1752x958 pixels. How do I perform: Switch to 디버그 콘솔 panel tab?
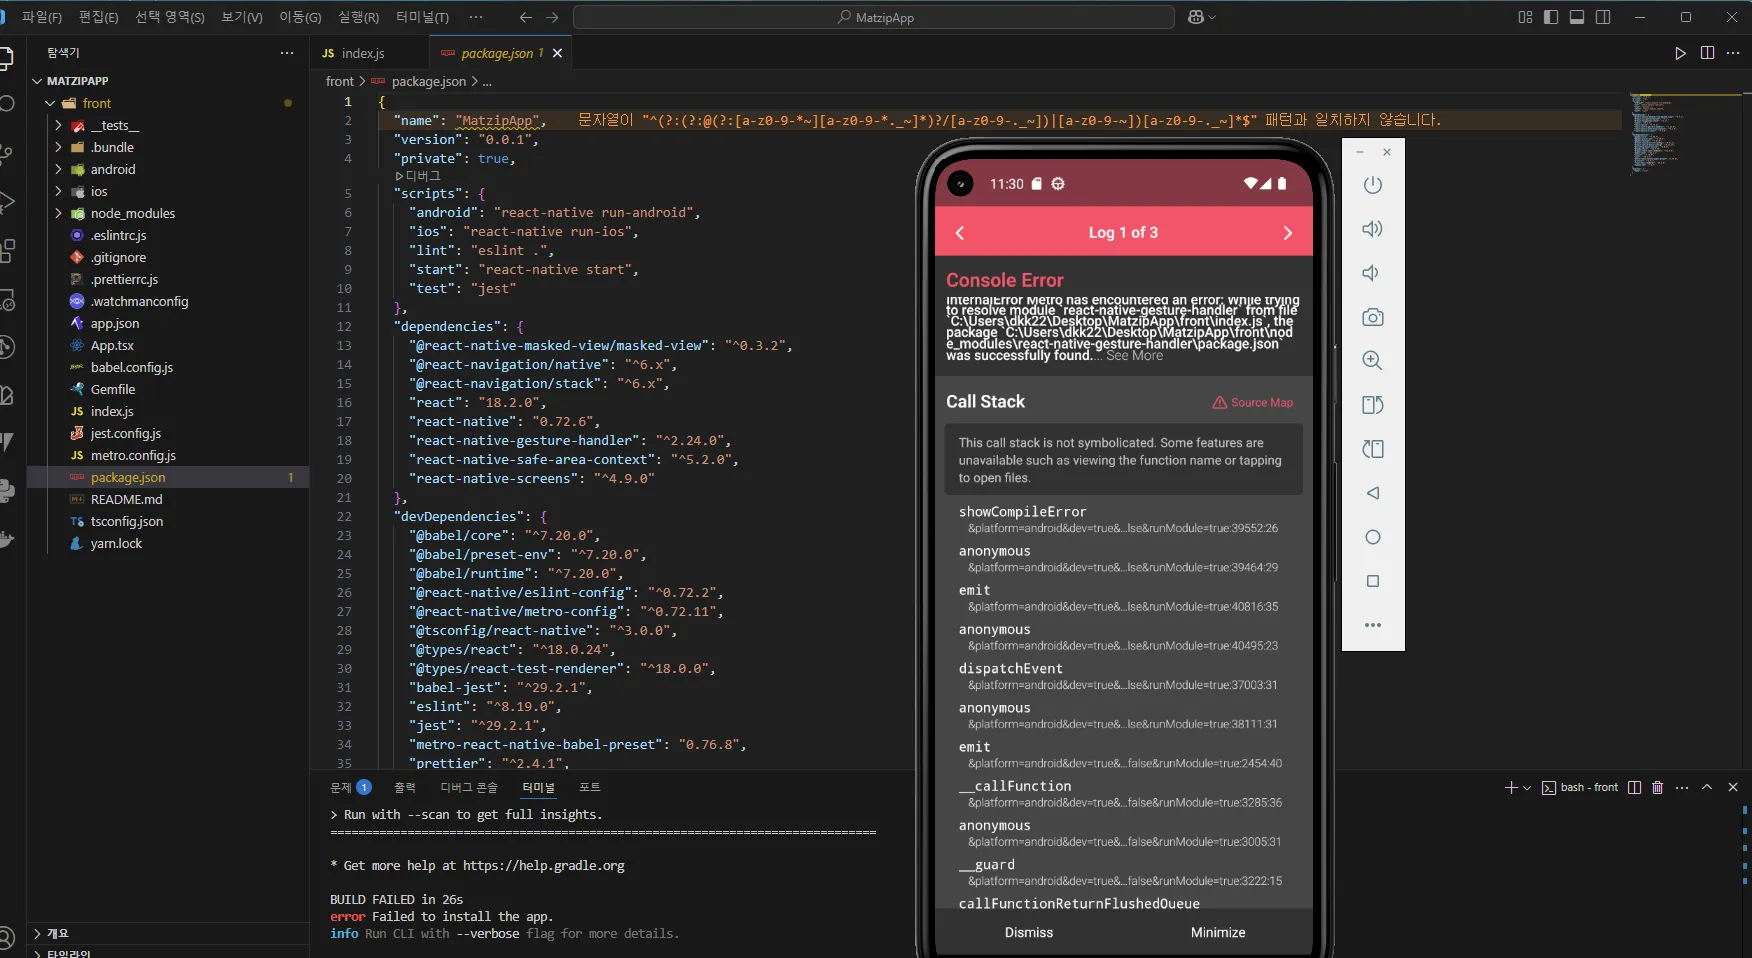469,787
